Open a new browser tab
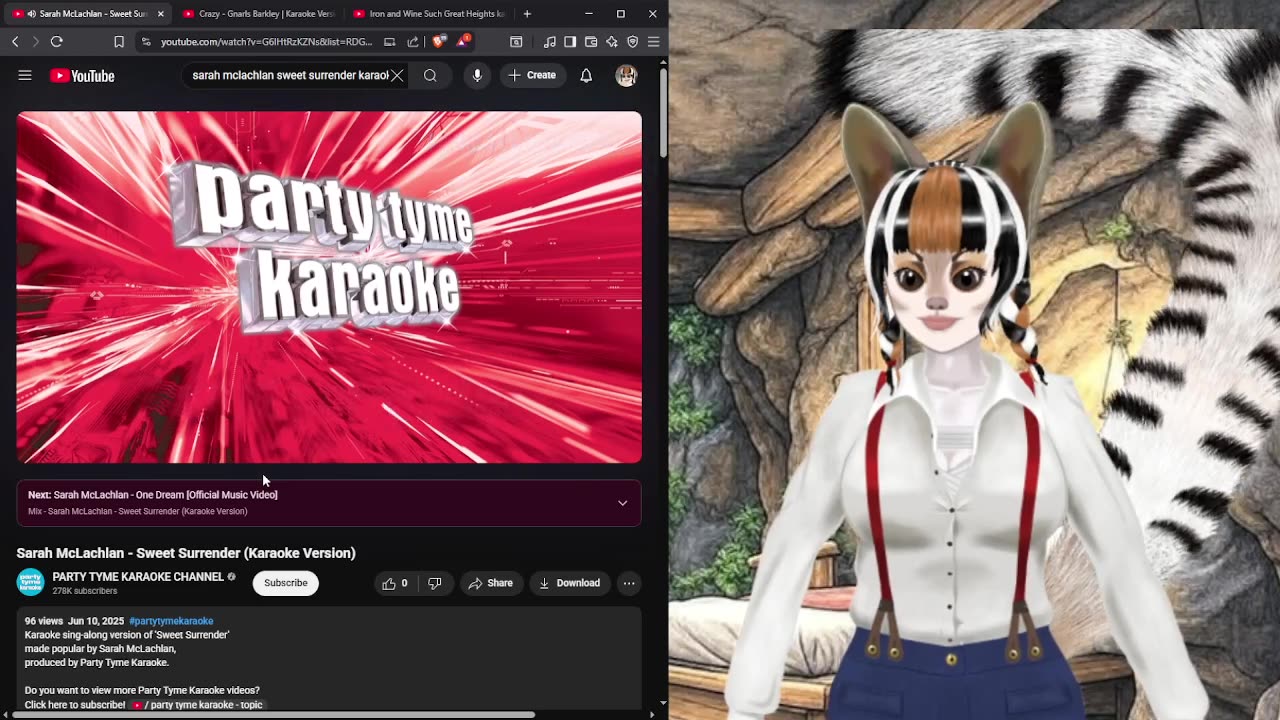The width and height of the screenshot is (1280, 720). coord(527,14)
